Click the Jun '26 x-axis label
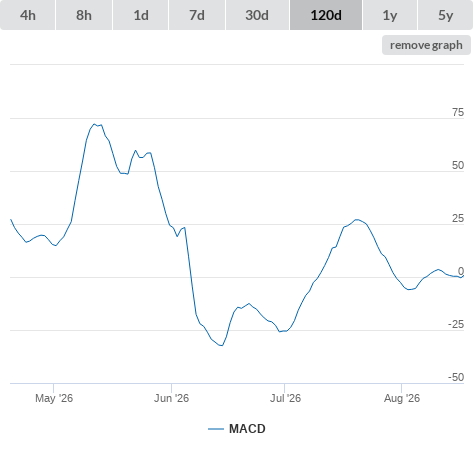Viewport: 474px width, 455px height. point(171,398)
